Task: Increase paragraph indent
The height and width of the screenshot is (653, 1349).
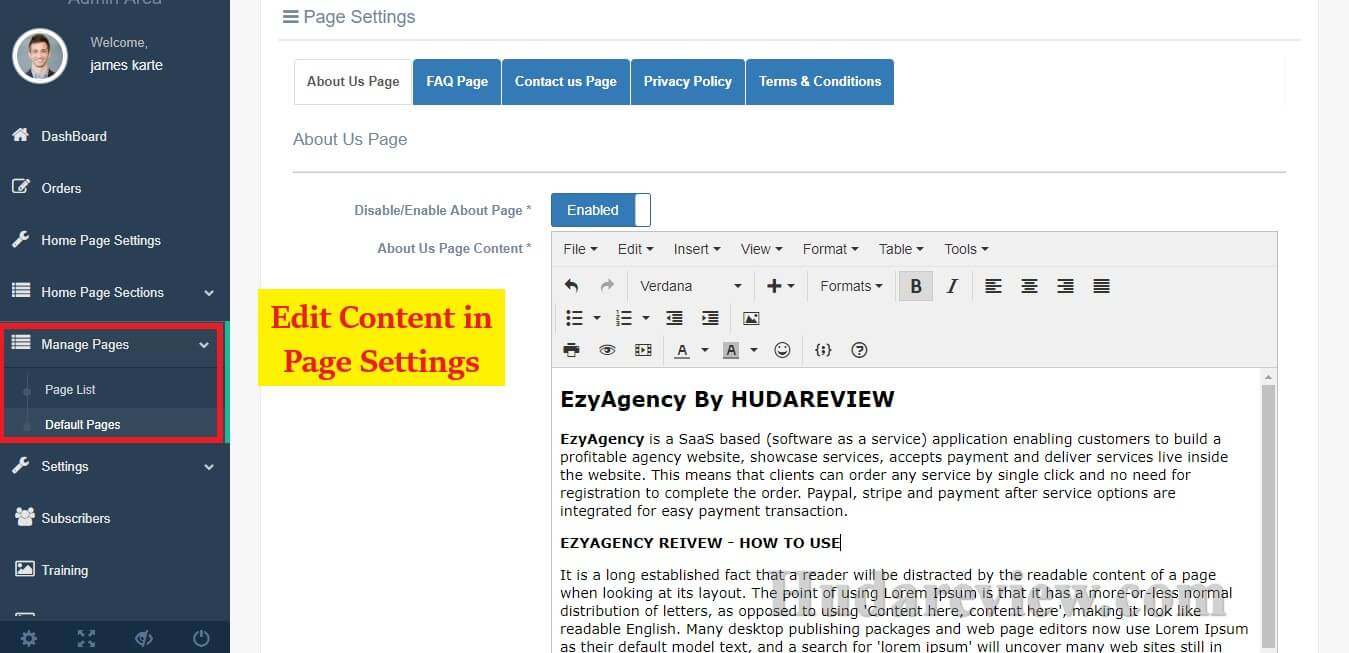Action: click(x=710, y=318)
